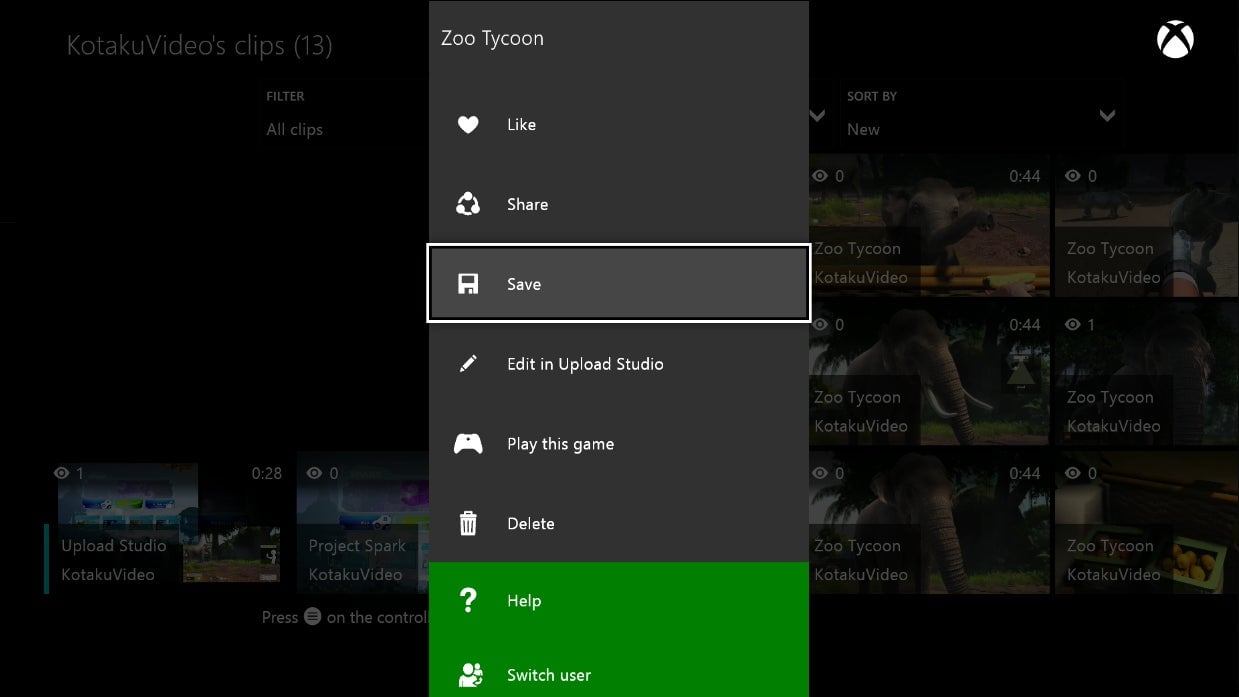Select the Switch user text label
This screenshot has height=697, width=1239.
(548, 675)
